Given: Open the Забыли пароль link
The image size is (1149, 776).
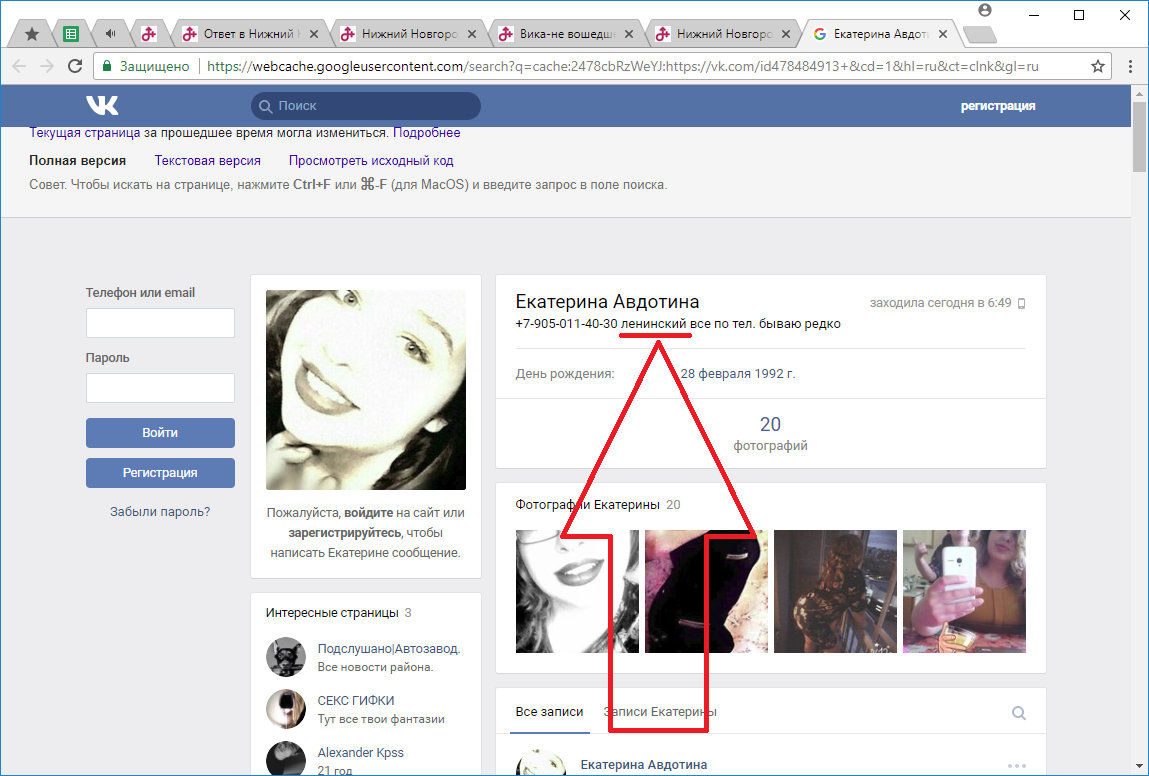Looking at the screenshot, I should pos(160,511).
